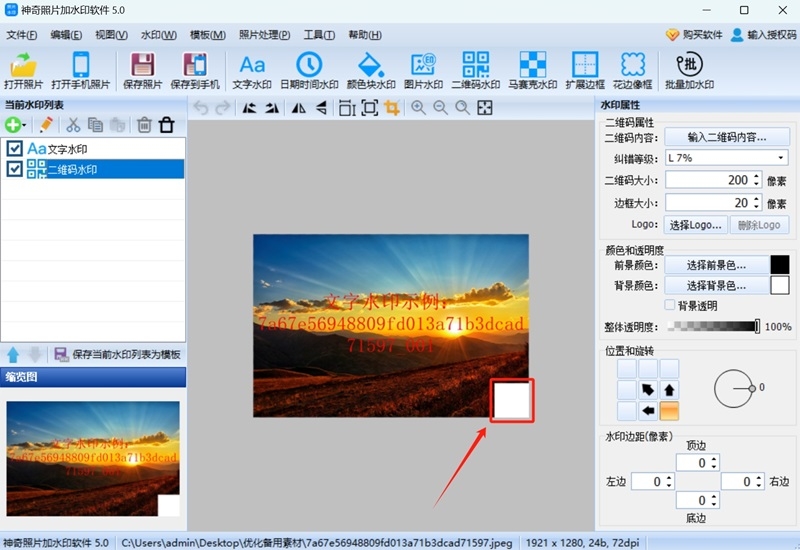Open the 文件(F) menu

(21, 35)
